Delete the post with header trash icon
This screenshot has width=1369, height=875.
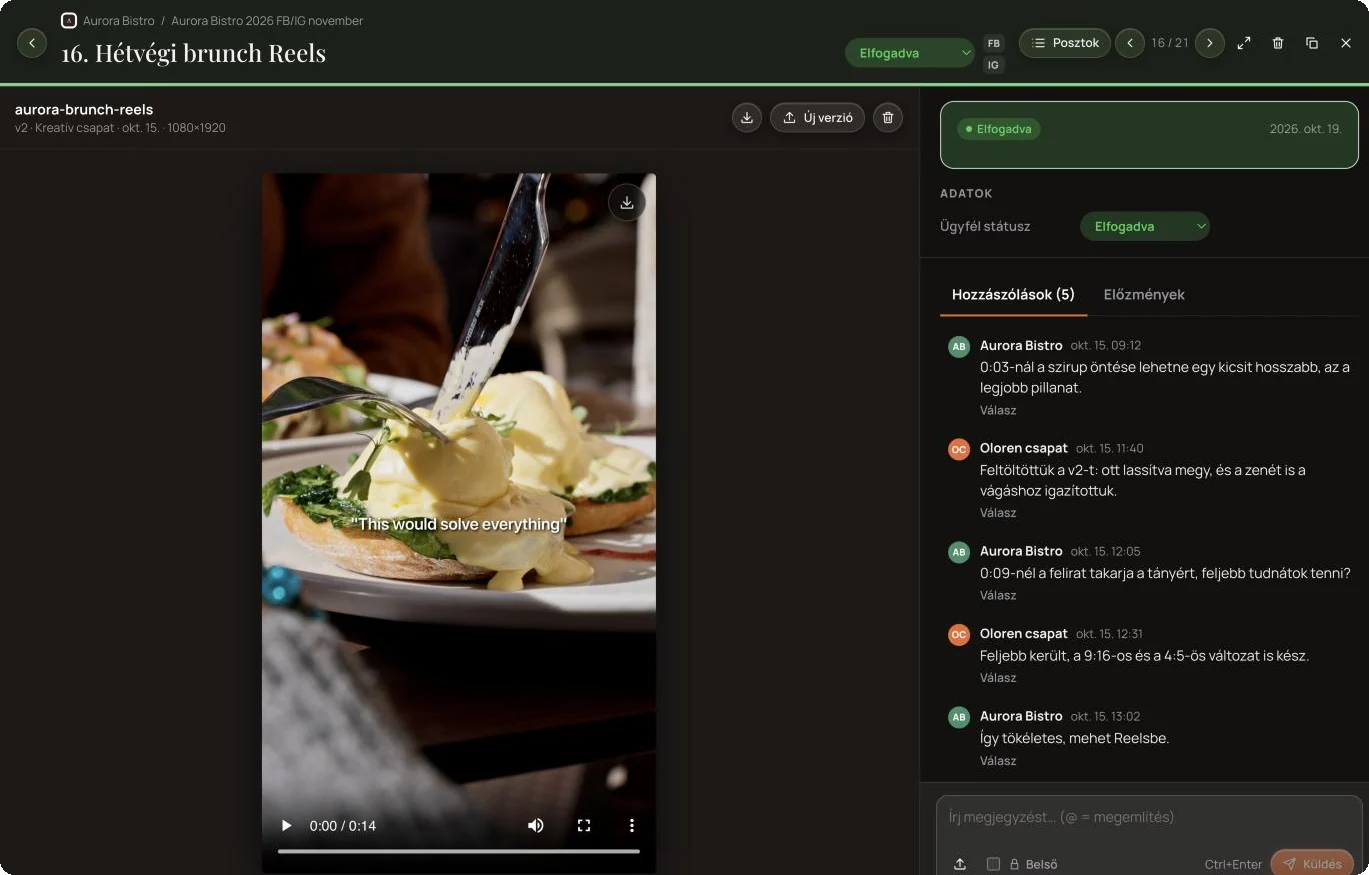(1278, 43)
